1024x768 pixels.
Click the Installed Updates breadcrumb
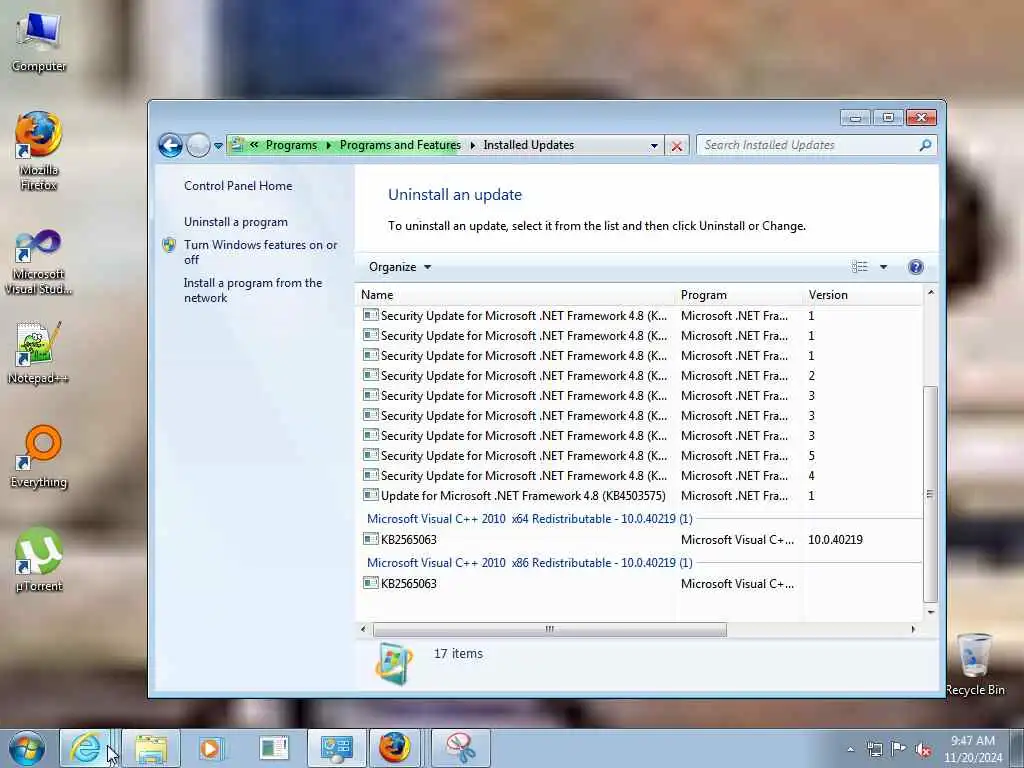coord(528,145)
